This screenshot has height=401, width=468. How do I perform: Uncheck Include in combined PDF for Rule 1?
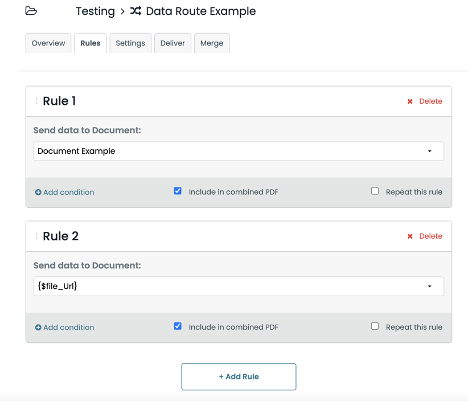[x=178, y=191]
